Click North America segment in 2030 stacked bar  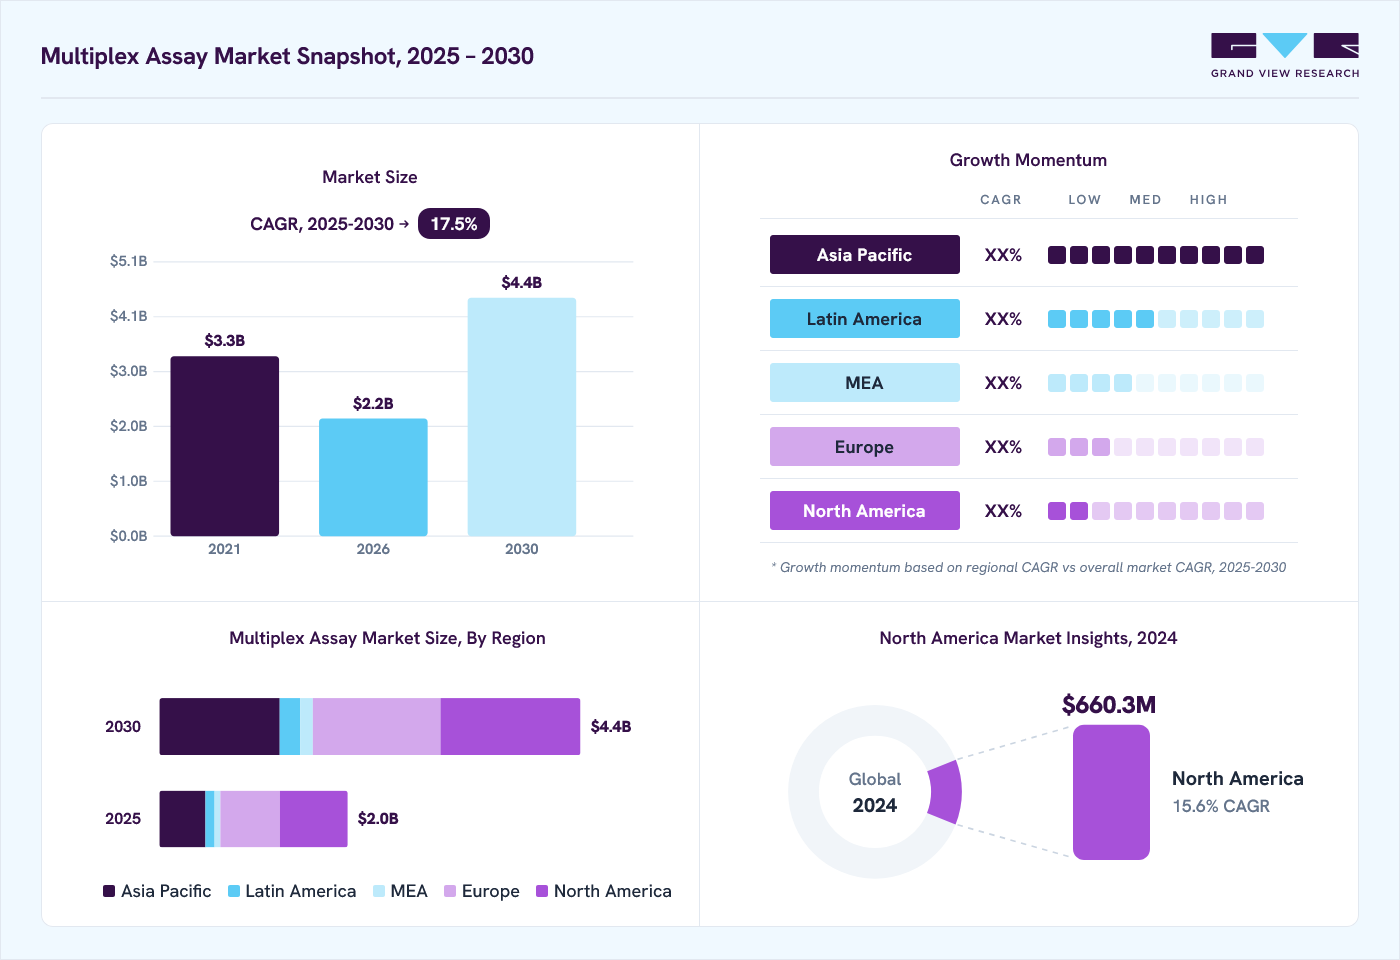(x=510, y=727)
